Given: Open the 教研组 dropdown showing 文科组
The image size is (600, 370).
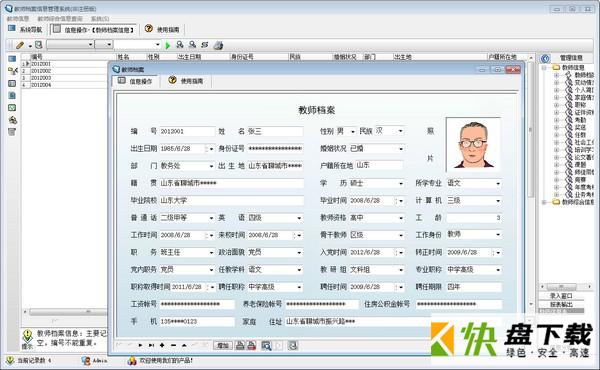Looking at the screenshot, I should (401, 270).
